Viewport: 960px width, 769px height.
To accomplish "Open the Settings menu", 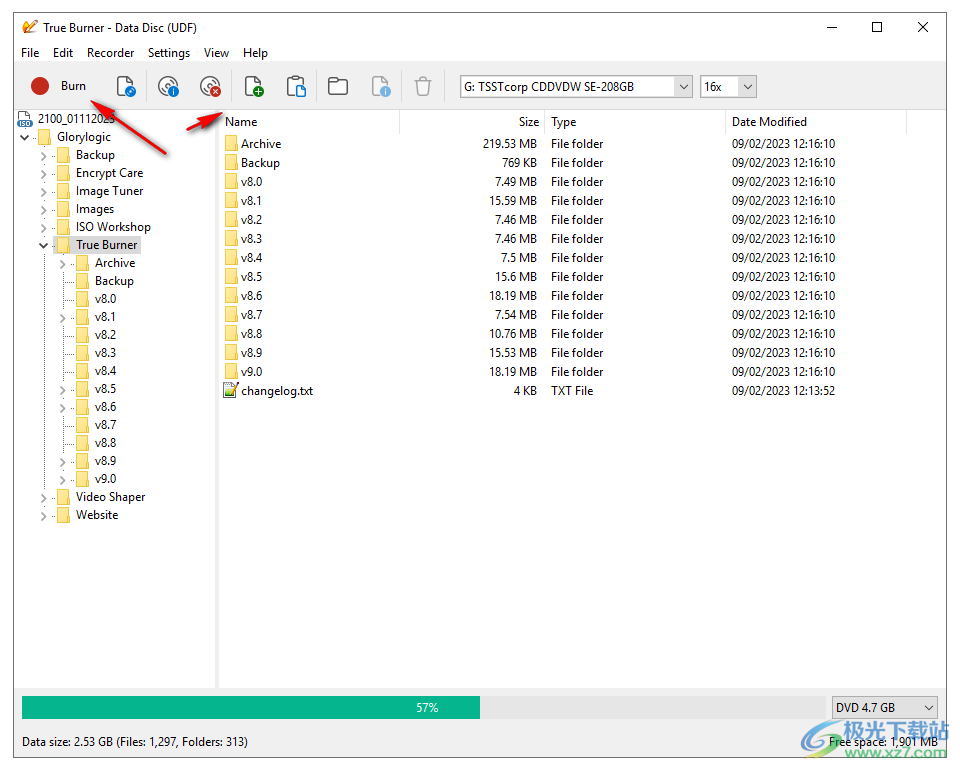I will tap(168, 53).
